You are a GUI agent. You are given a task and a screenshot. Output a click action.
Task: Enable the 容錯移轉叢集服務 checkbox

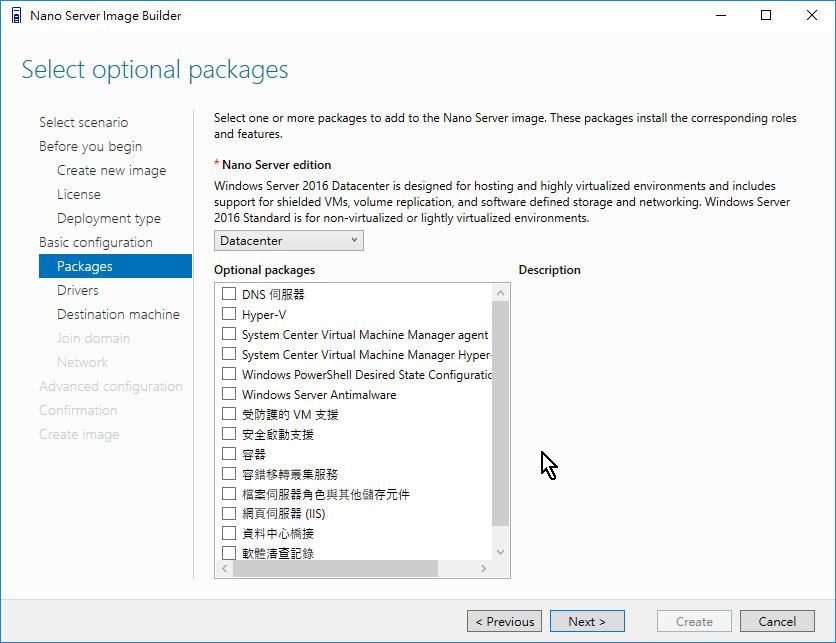coord(229,473)
